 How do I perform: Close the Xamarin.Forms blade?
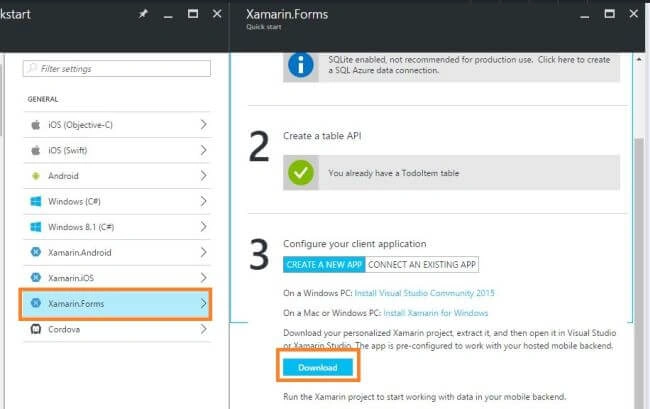pos(633,14)
